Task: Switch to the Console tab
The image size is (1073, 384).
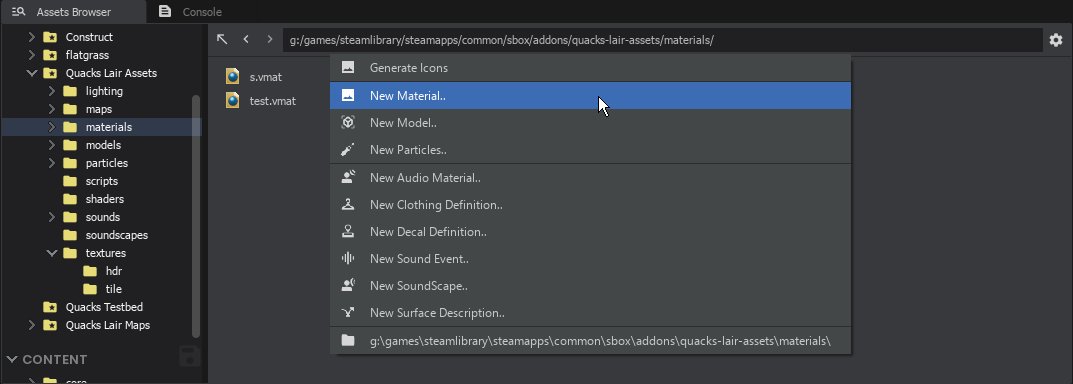Action: point(190,12)
